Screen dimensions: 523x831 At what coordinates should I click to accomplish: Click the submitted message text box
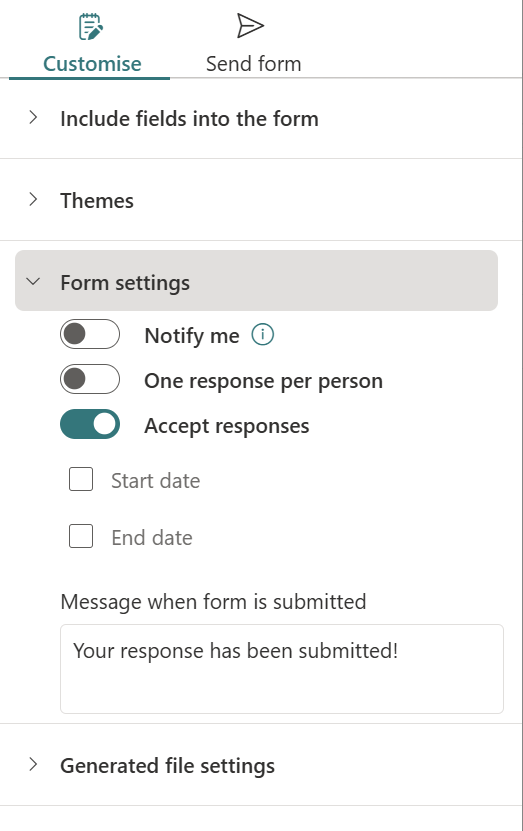pyautogui.click(x=282, y=669)
